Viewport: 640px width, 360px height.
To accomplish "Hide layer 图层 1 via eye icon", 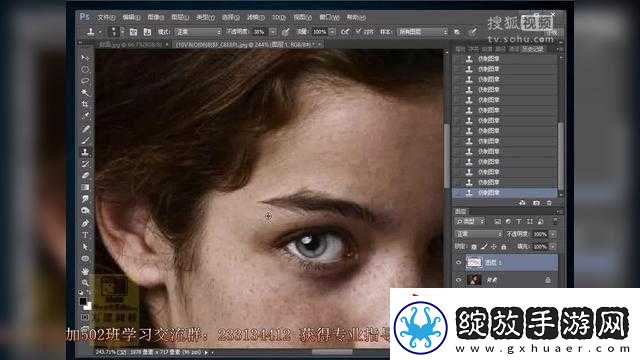I will (x=459, y=262).
